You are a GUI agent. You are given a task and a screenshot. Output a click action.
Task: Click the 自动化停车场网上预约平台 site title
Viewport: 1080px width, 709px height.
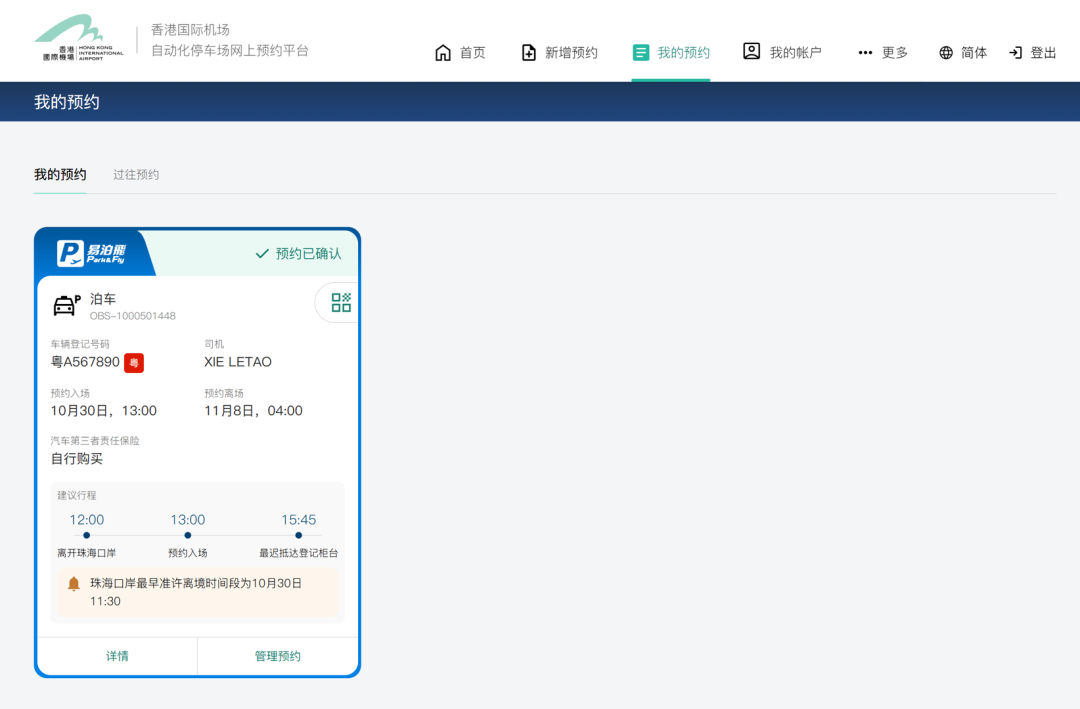(x=229, y=50)
